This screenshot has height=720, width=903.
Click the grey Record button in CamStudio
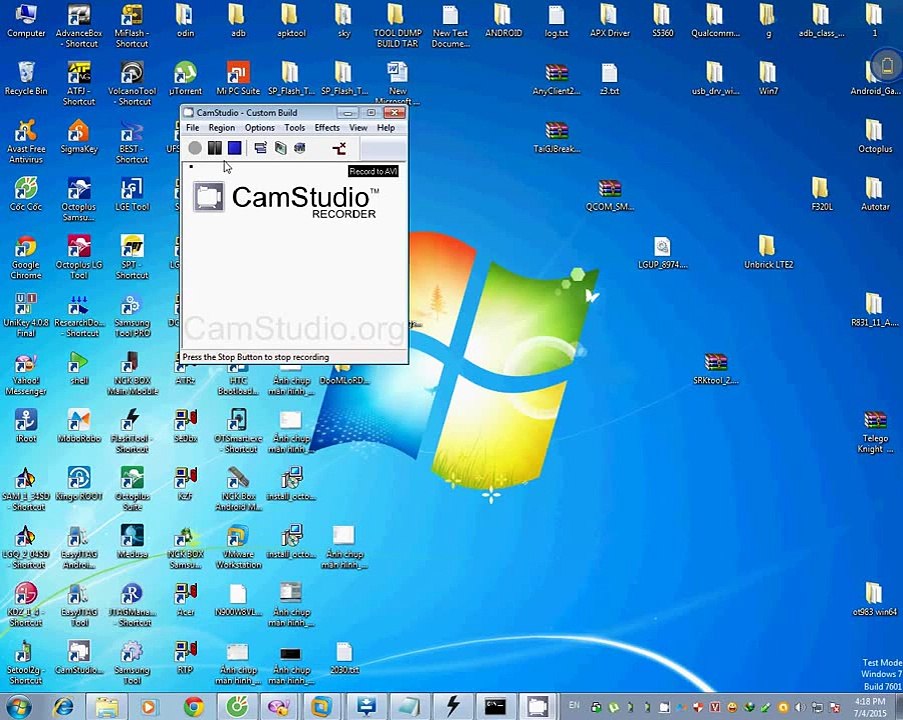[x=195, y=149]
